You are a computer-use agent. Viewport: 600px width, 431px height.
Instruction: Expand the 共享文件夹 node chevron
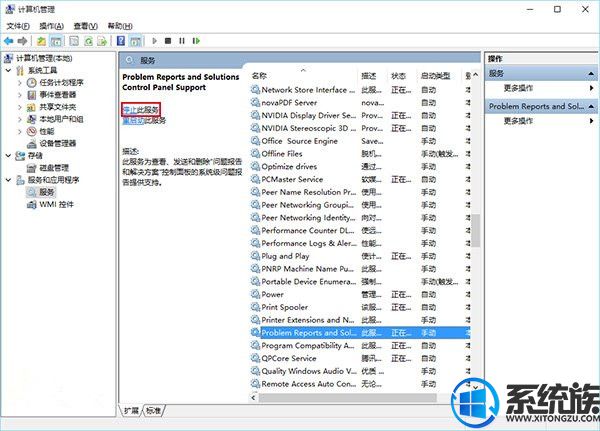20,107
